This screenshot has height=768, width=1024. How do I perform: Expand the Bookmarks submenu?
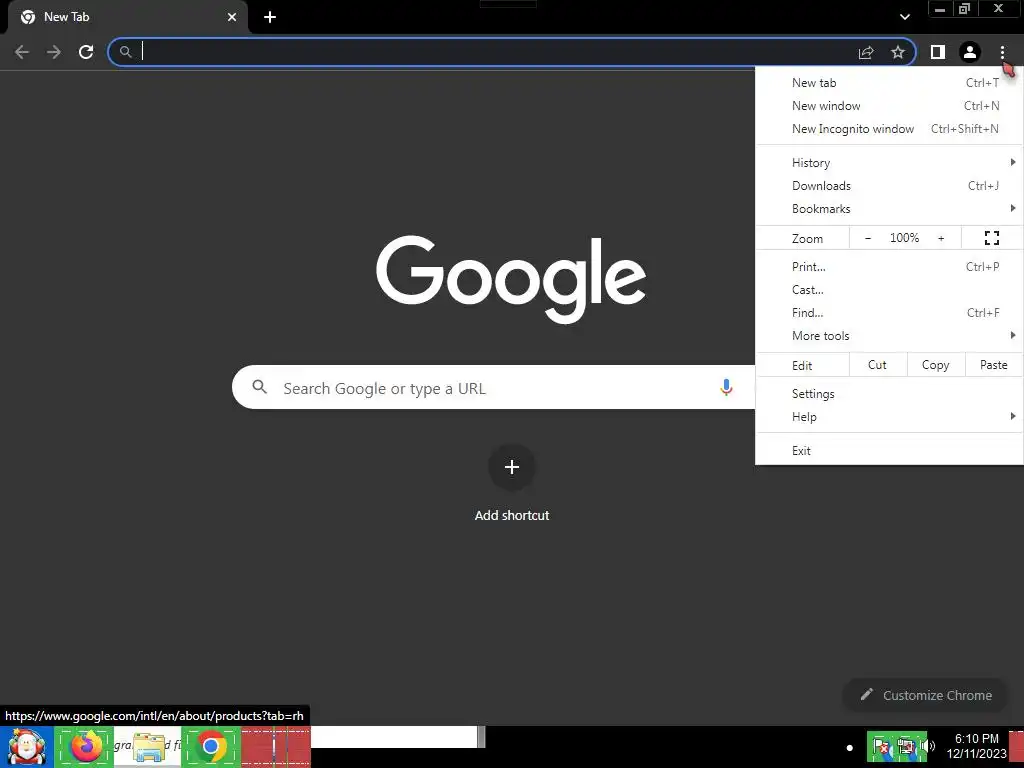coord(889,209)
